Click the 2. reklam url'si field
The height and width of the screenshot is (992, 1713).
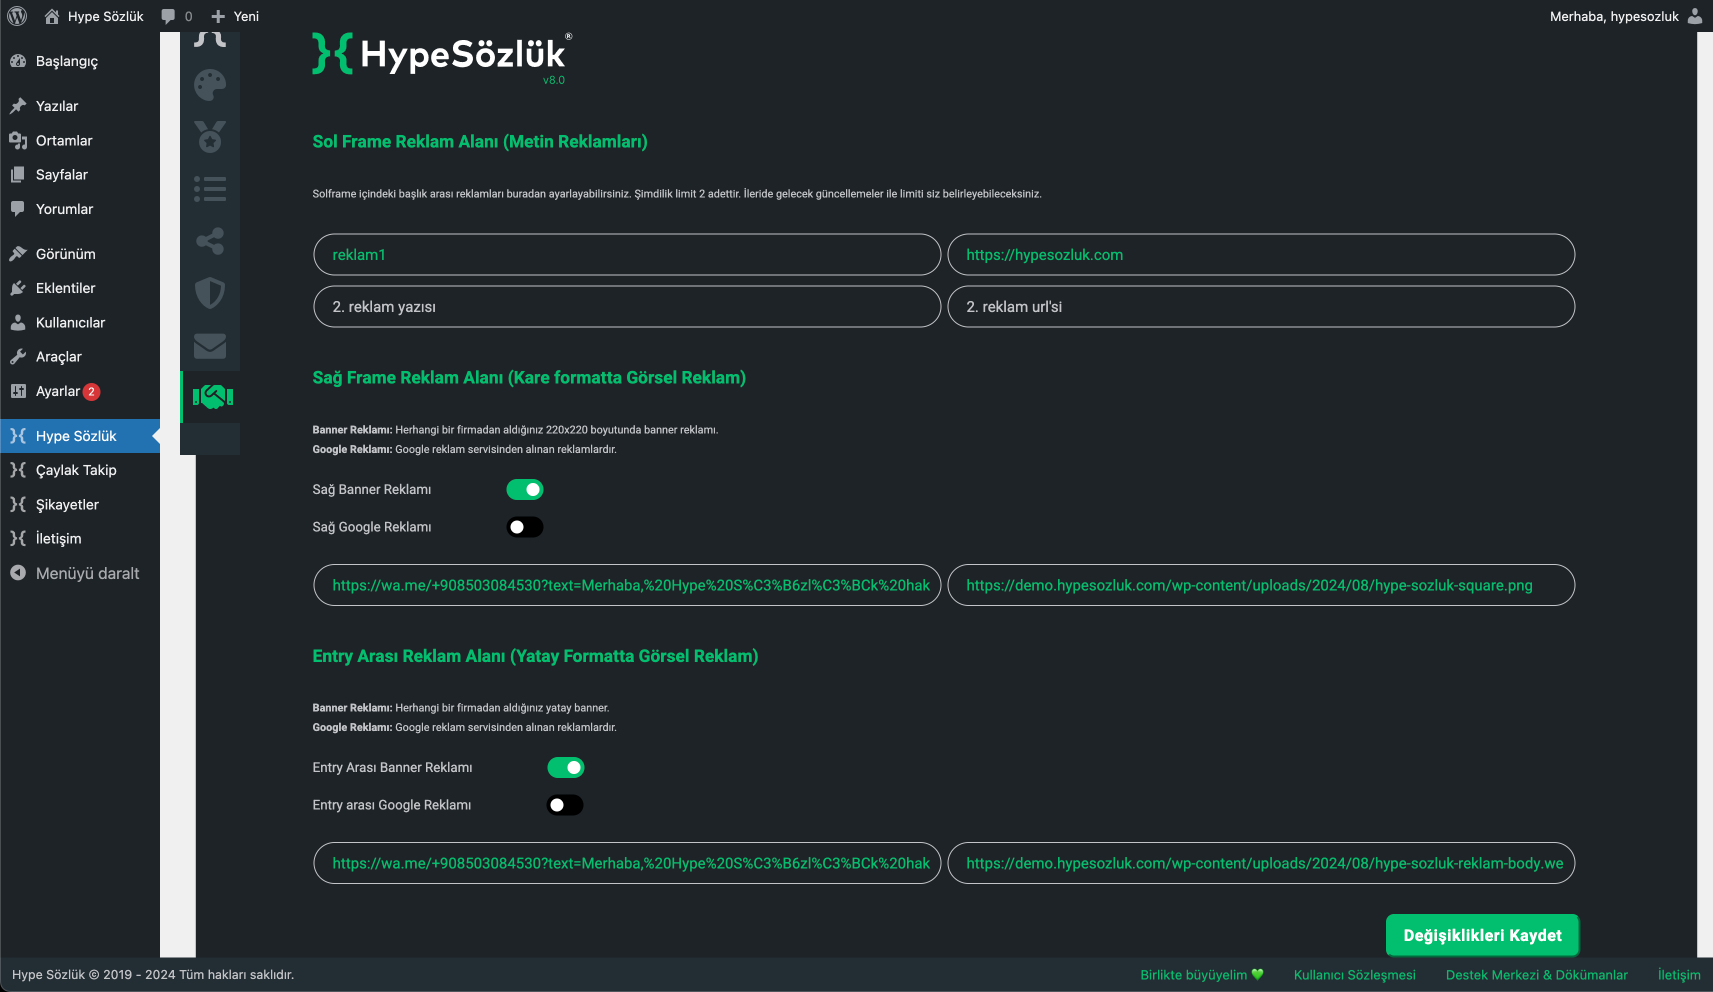1261,307
